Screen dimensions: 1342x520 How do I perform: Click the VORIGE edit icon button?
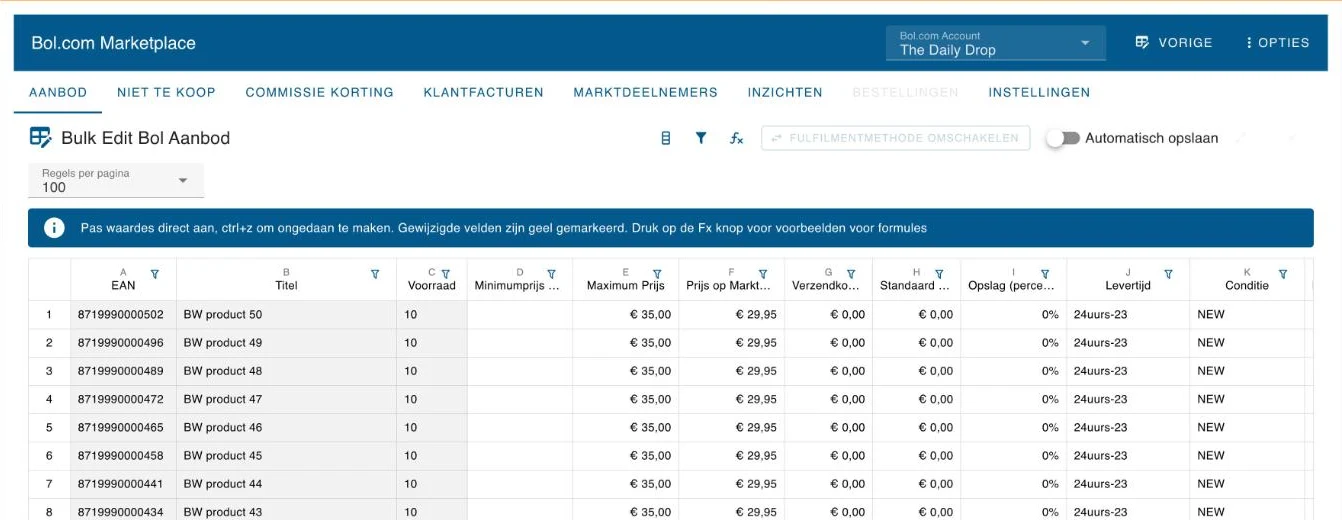[1174, 43]
